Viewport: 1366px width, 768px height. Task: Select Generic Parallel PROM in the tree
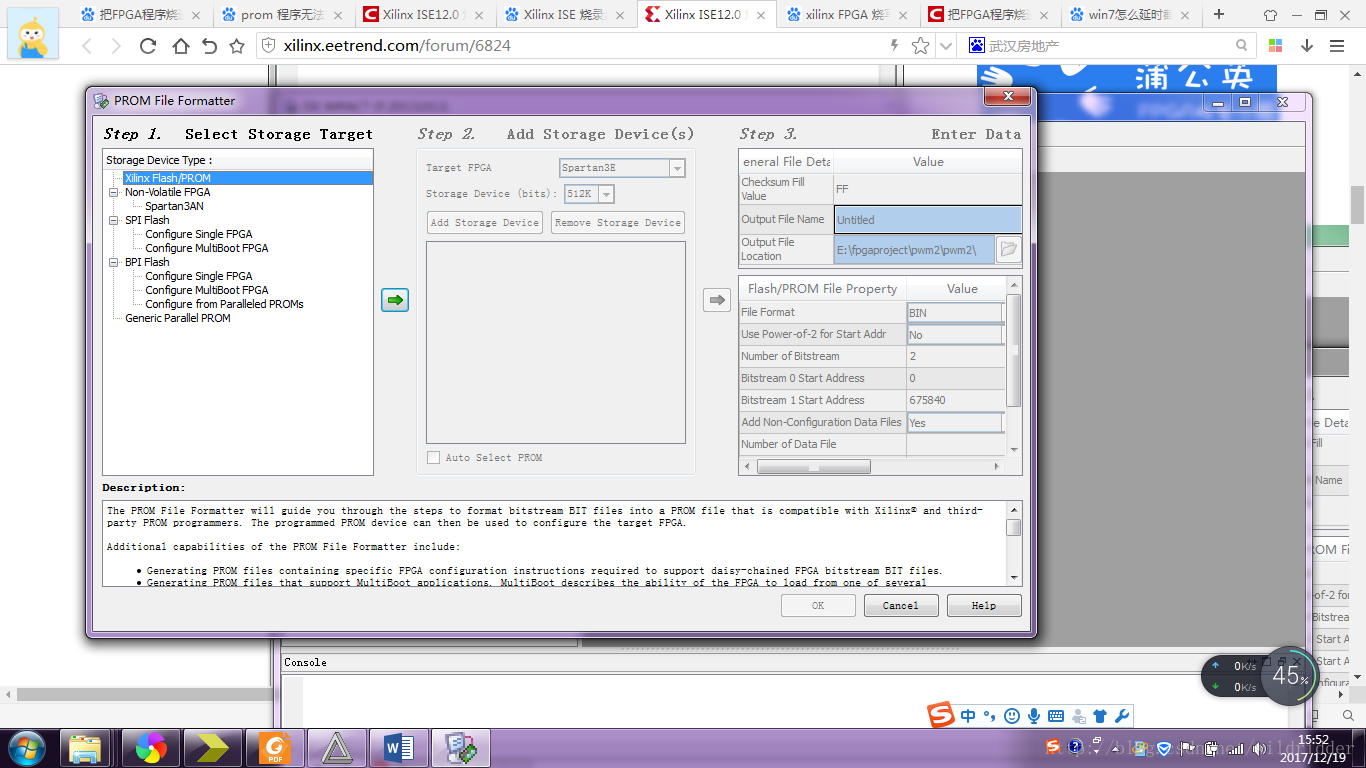[178, 318]
